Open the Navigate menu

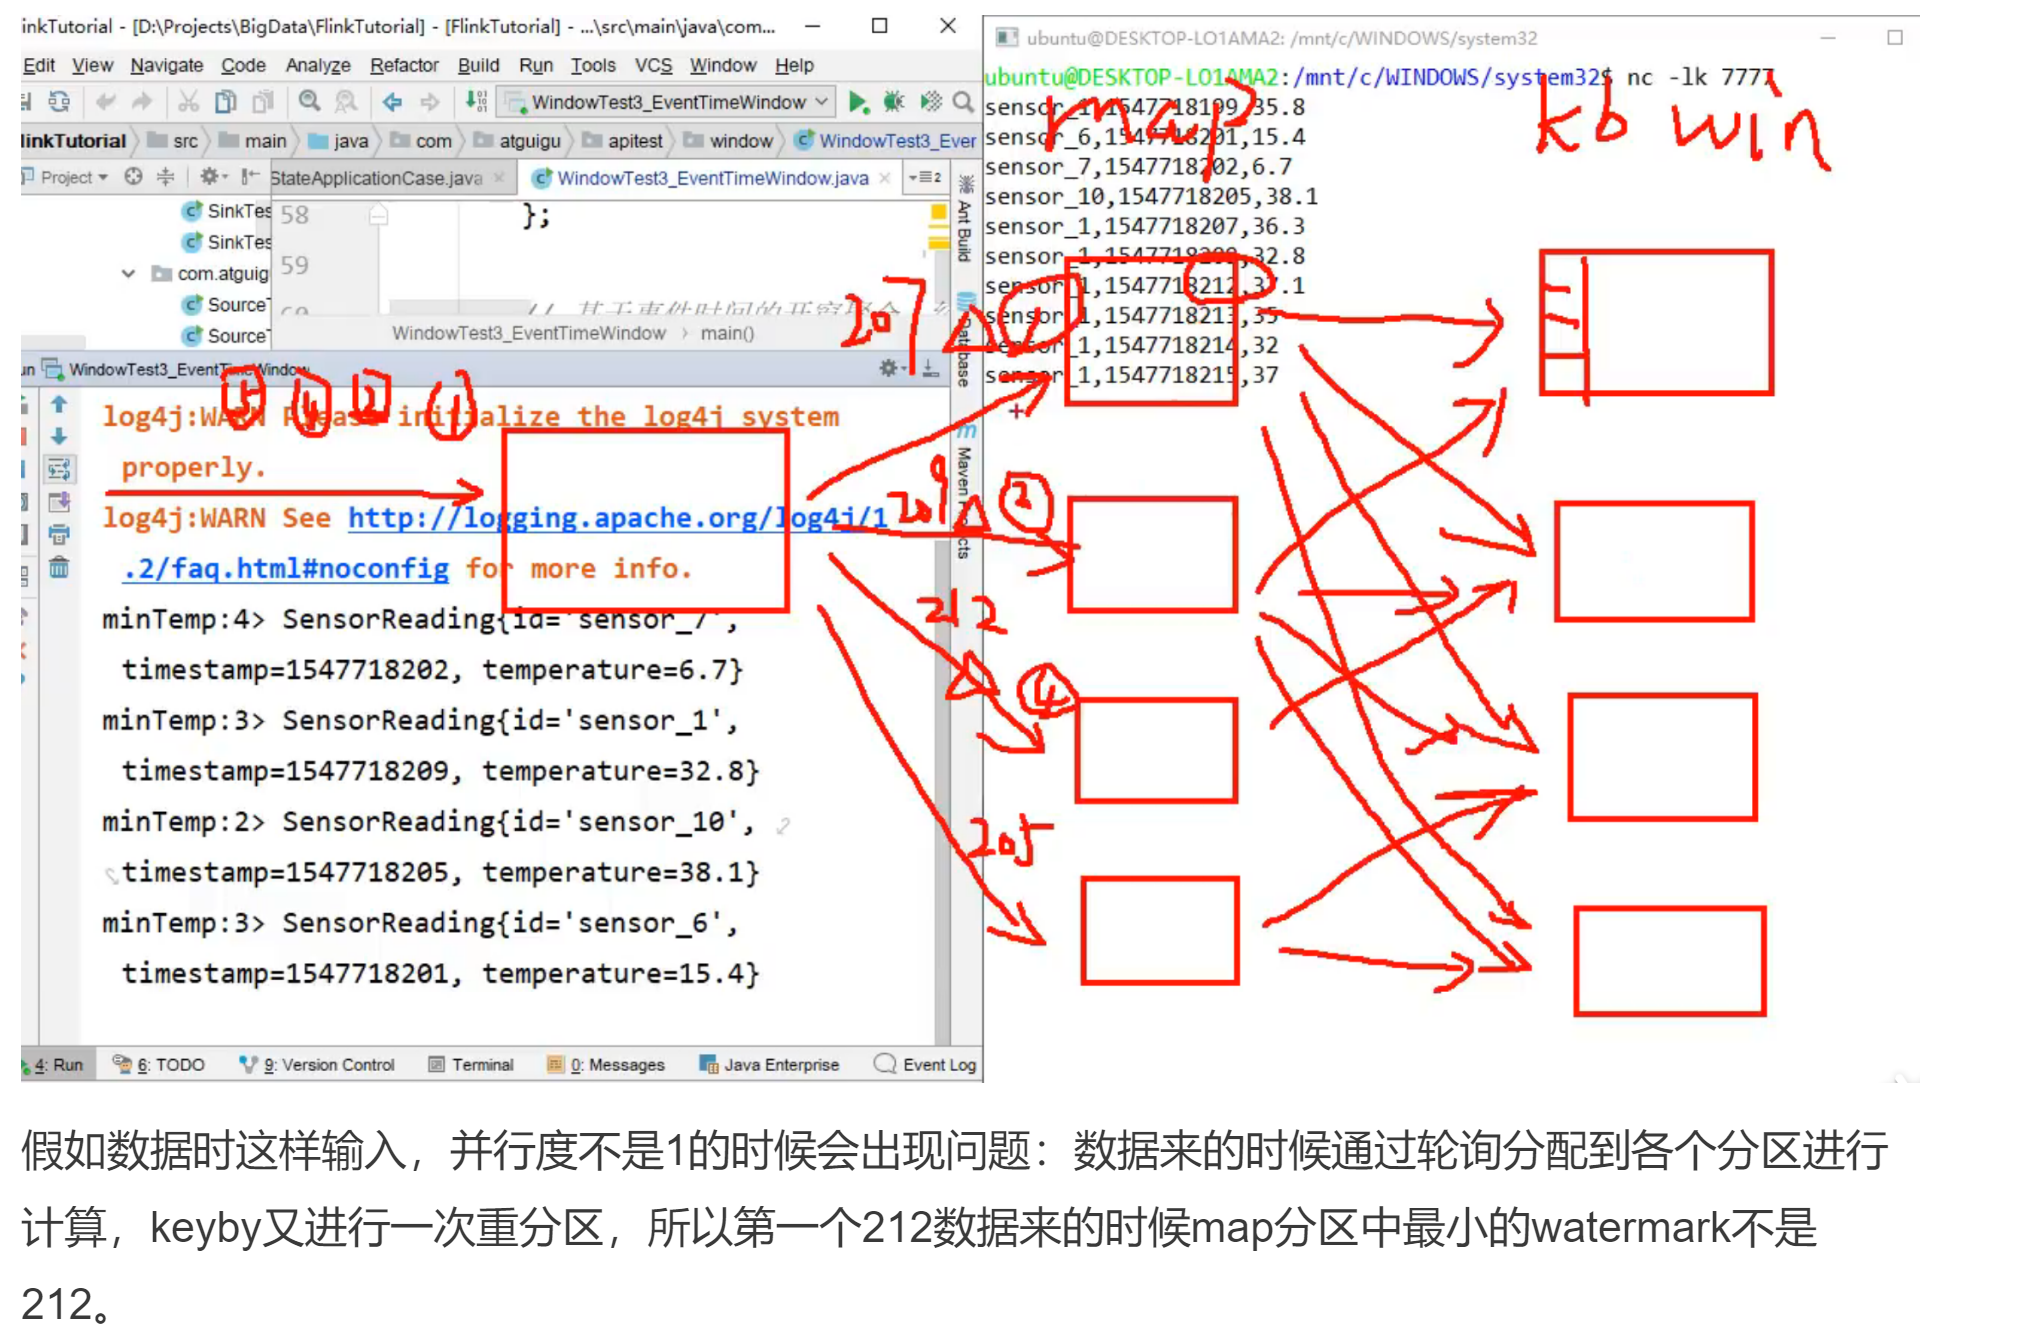pyautogui.click(x=167, y=64)
